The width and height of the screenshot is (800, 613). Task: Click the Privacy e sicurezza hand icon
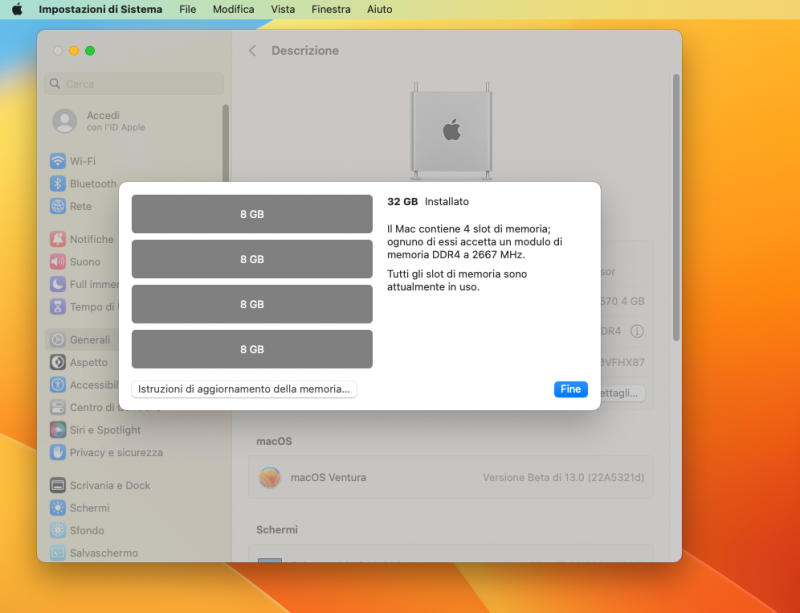click(x=58, y=452)
